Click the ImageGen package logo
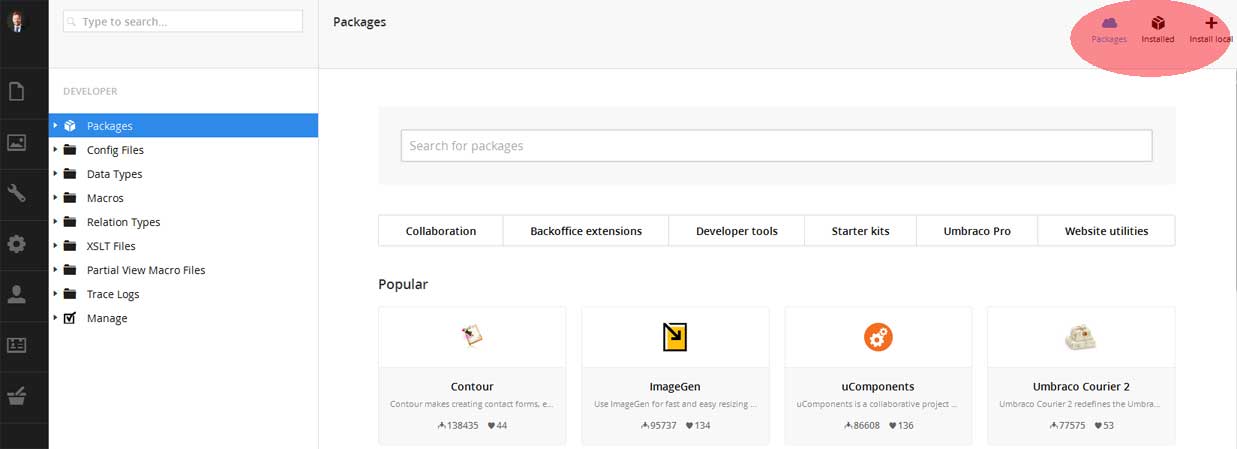Screen dimensions: 1237x449 (x=675, y=337)
